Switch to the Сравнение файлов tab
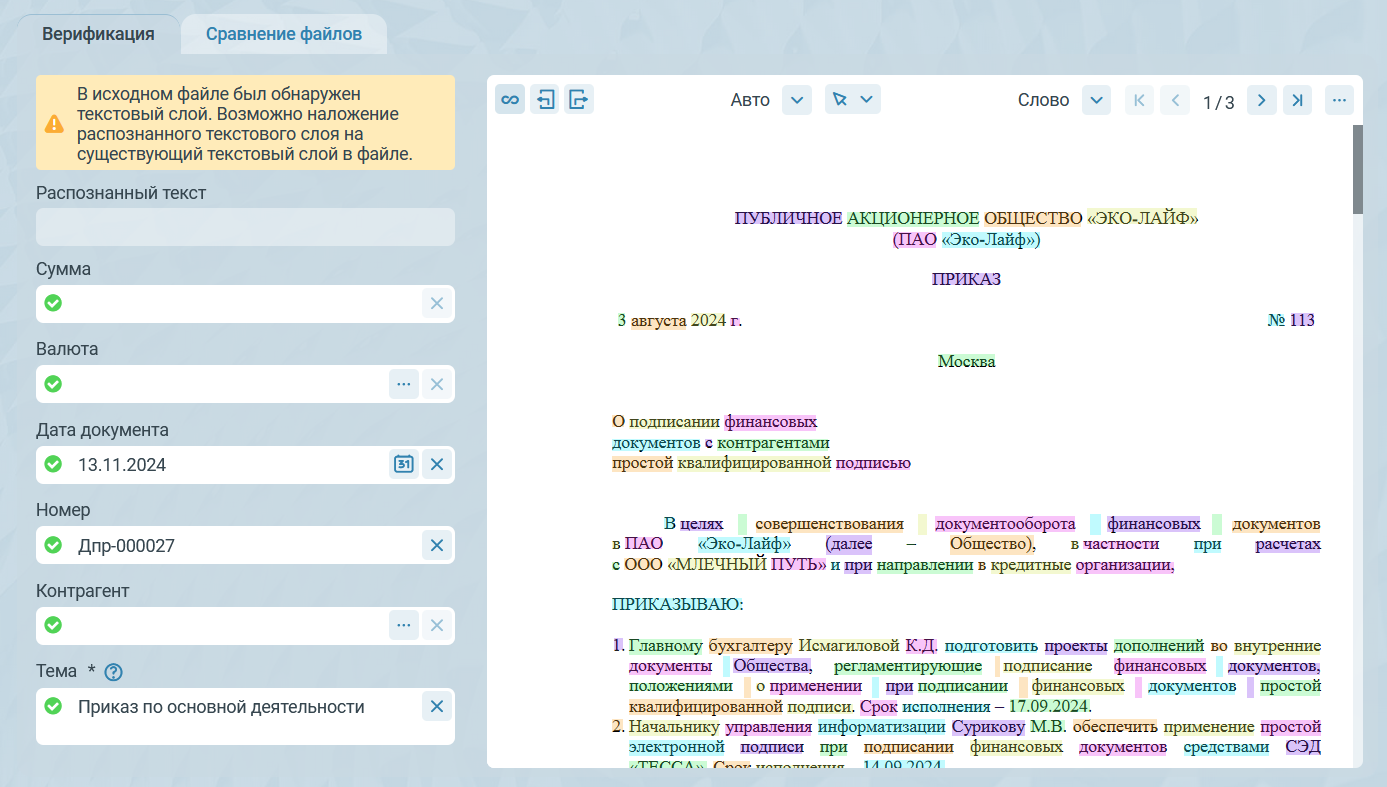 pos(284,35)
